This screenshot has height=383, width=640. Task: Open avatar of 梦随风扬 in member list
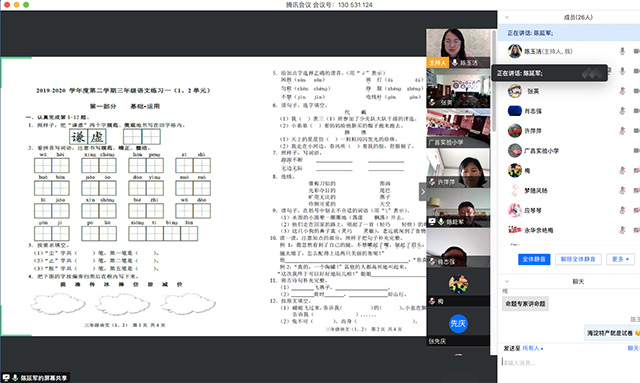coord(515,190)
